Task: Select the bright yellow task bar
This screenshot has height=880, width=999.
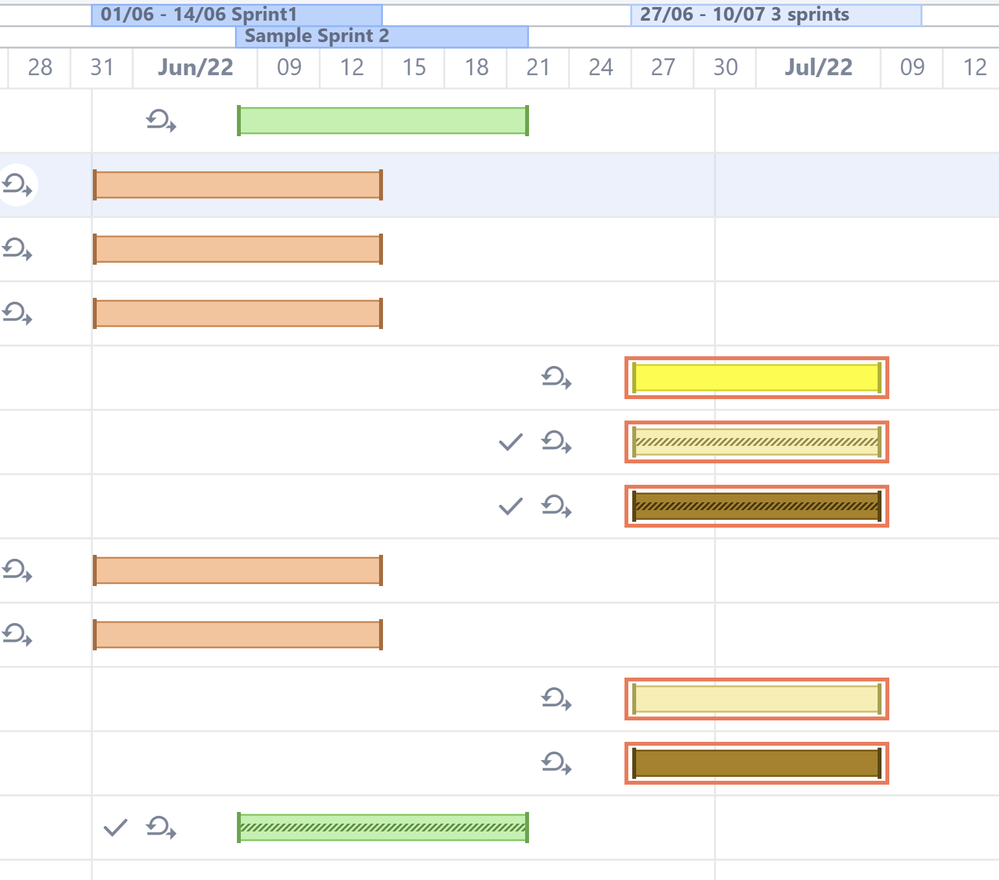Action: [756, 377]
